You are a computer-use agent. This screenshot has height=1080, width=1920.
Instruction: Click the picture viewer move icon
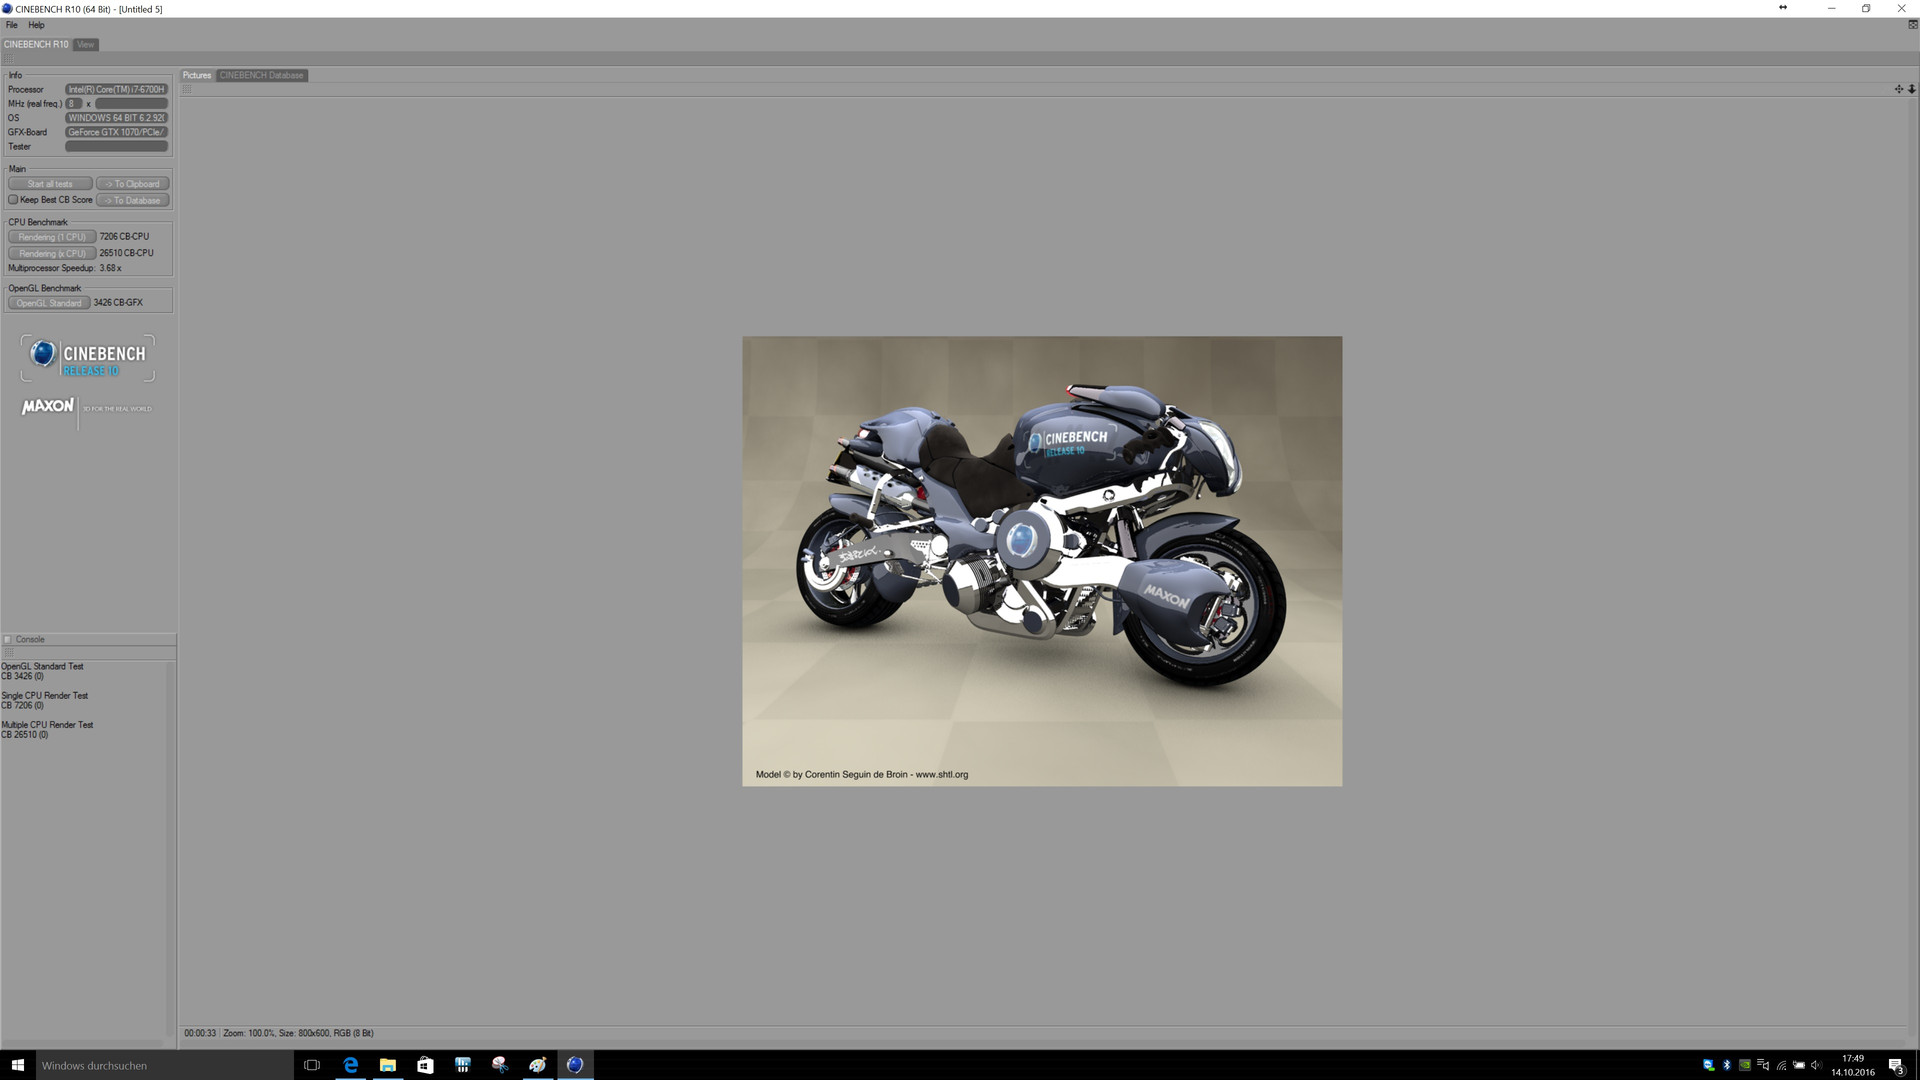[x=1899, y=89]
